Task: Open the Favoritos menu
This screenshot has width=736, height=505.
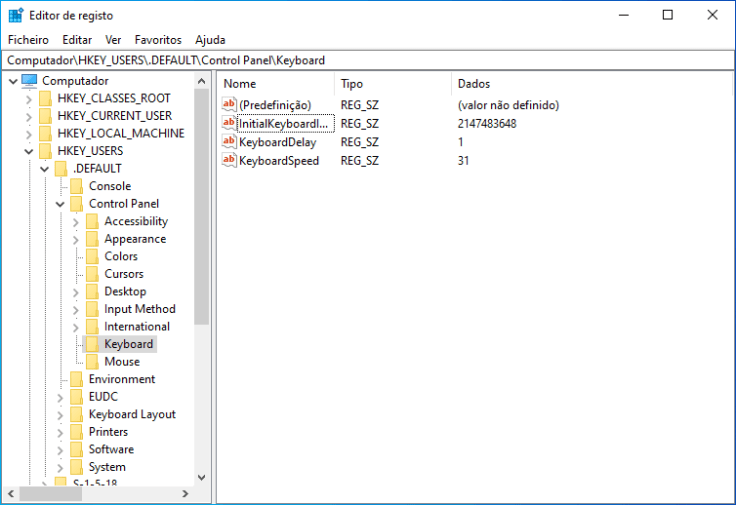Action: (x=158, y=40)
